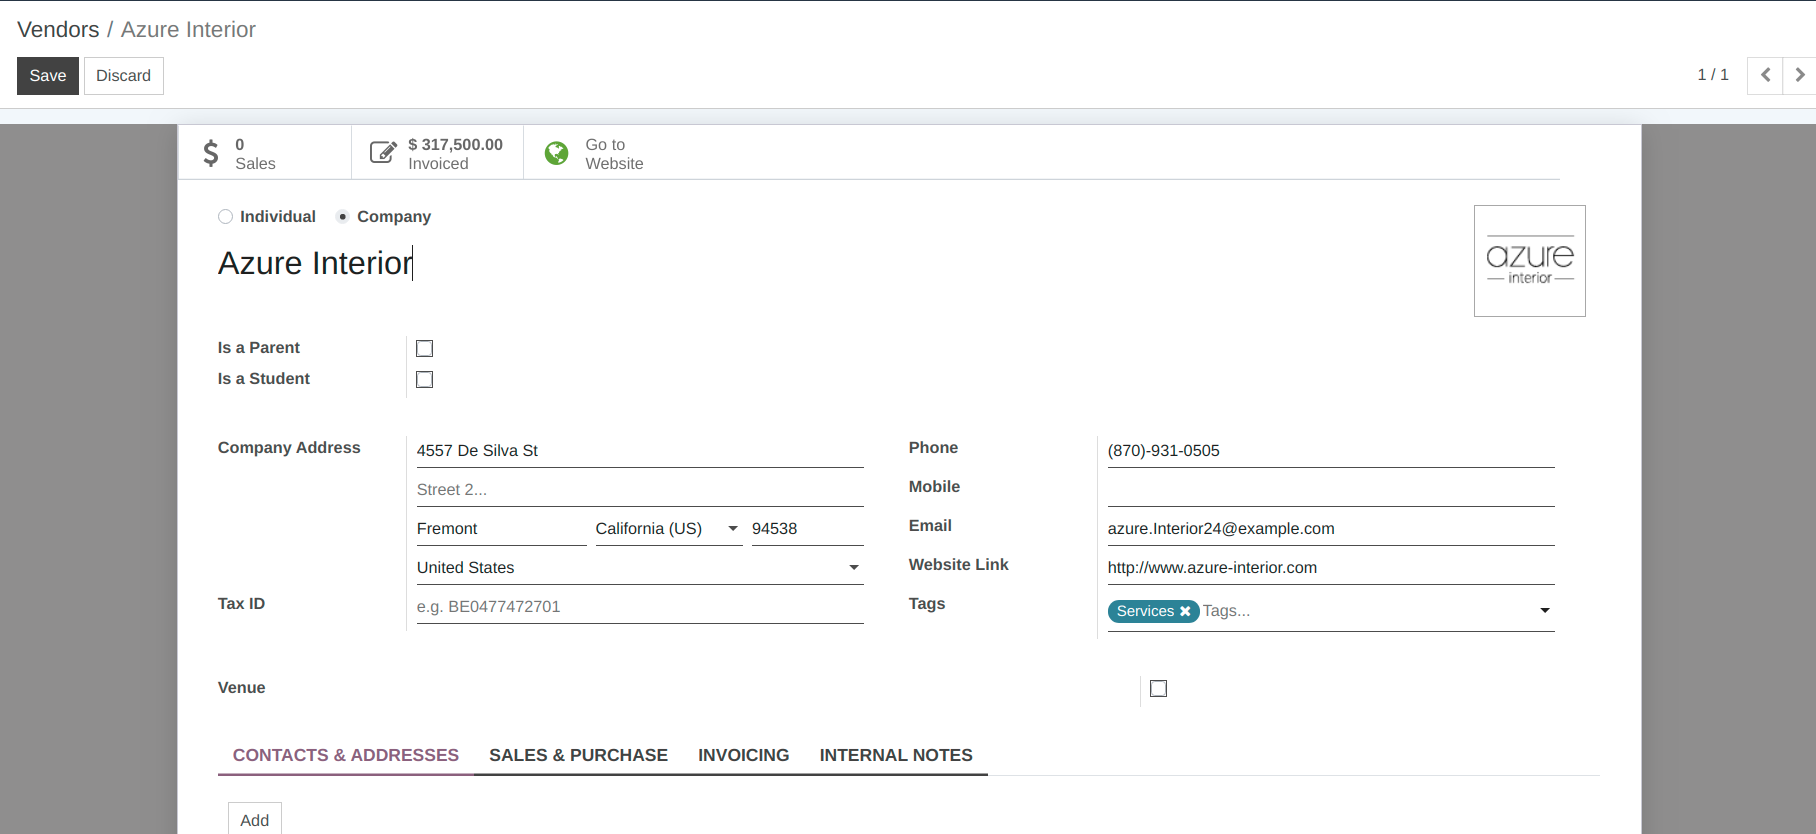Click the 1 / 1 pager counter
Viewport: 1816px width, 834px height.
(x=1713, y=75)
